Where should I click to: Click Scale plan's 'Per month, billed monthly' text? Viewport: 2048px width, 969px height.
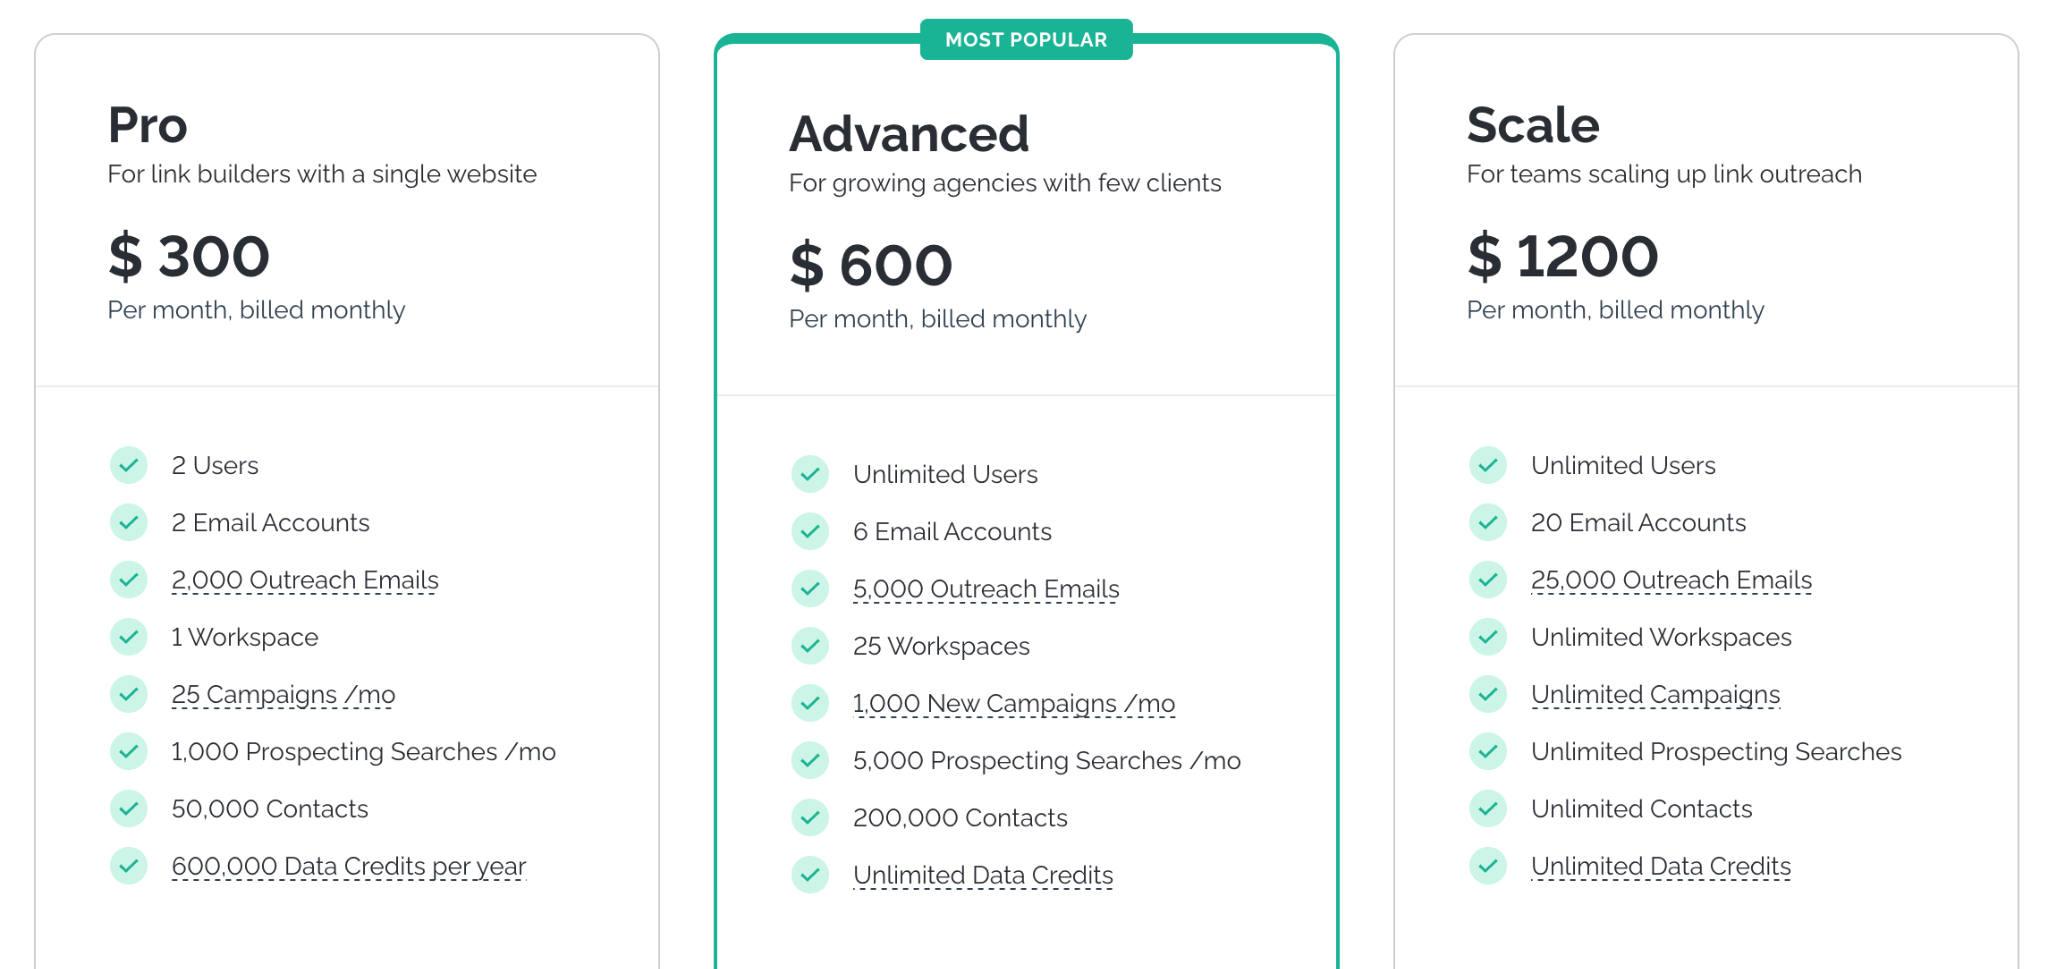pyautogui.click(x=1615, y=310)
